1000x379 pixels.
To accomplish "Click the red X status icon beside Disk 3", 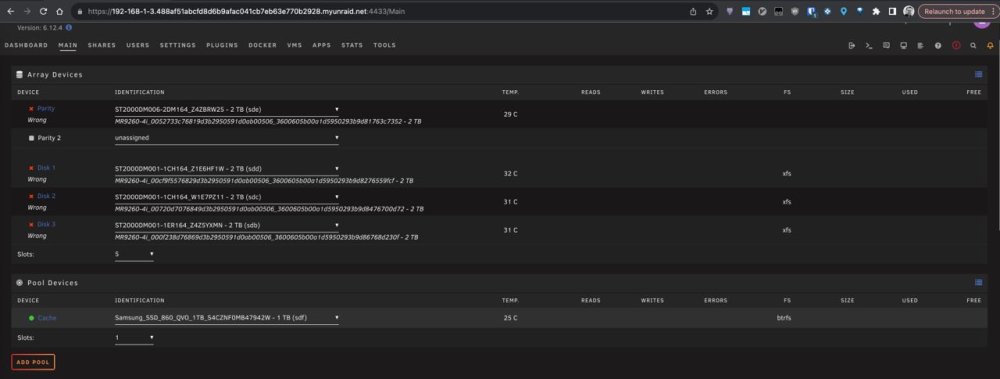I will [x=31, y=225].
